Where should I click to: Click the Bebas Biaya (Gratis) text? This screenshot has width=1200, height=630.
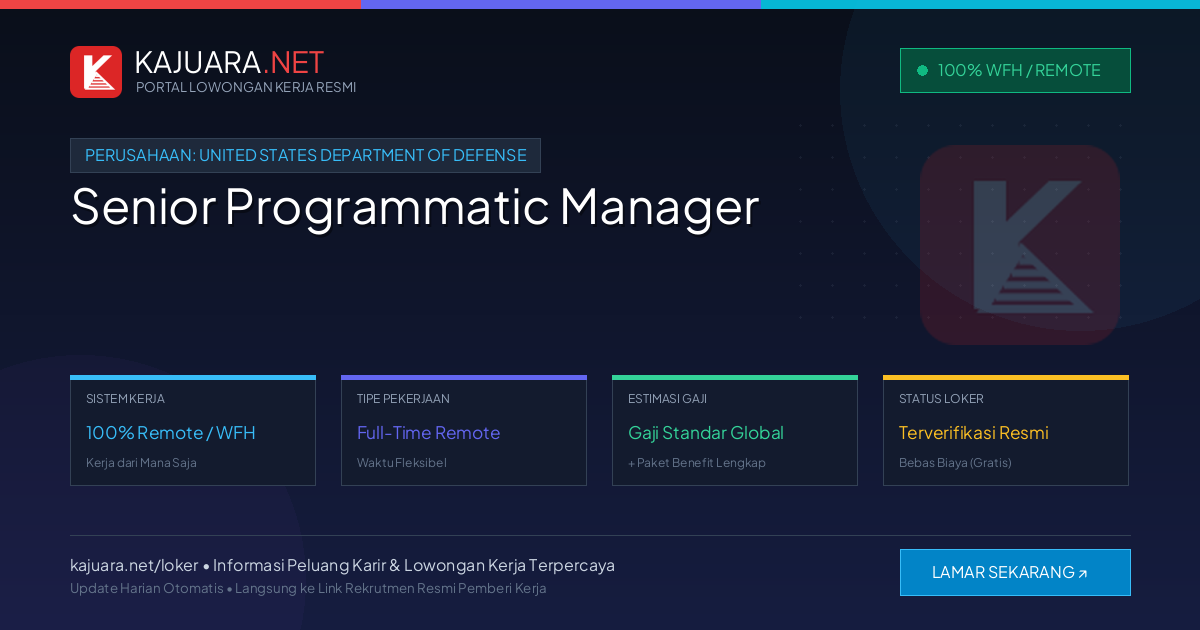pyautogui.click(x=955, y=463)
